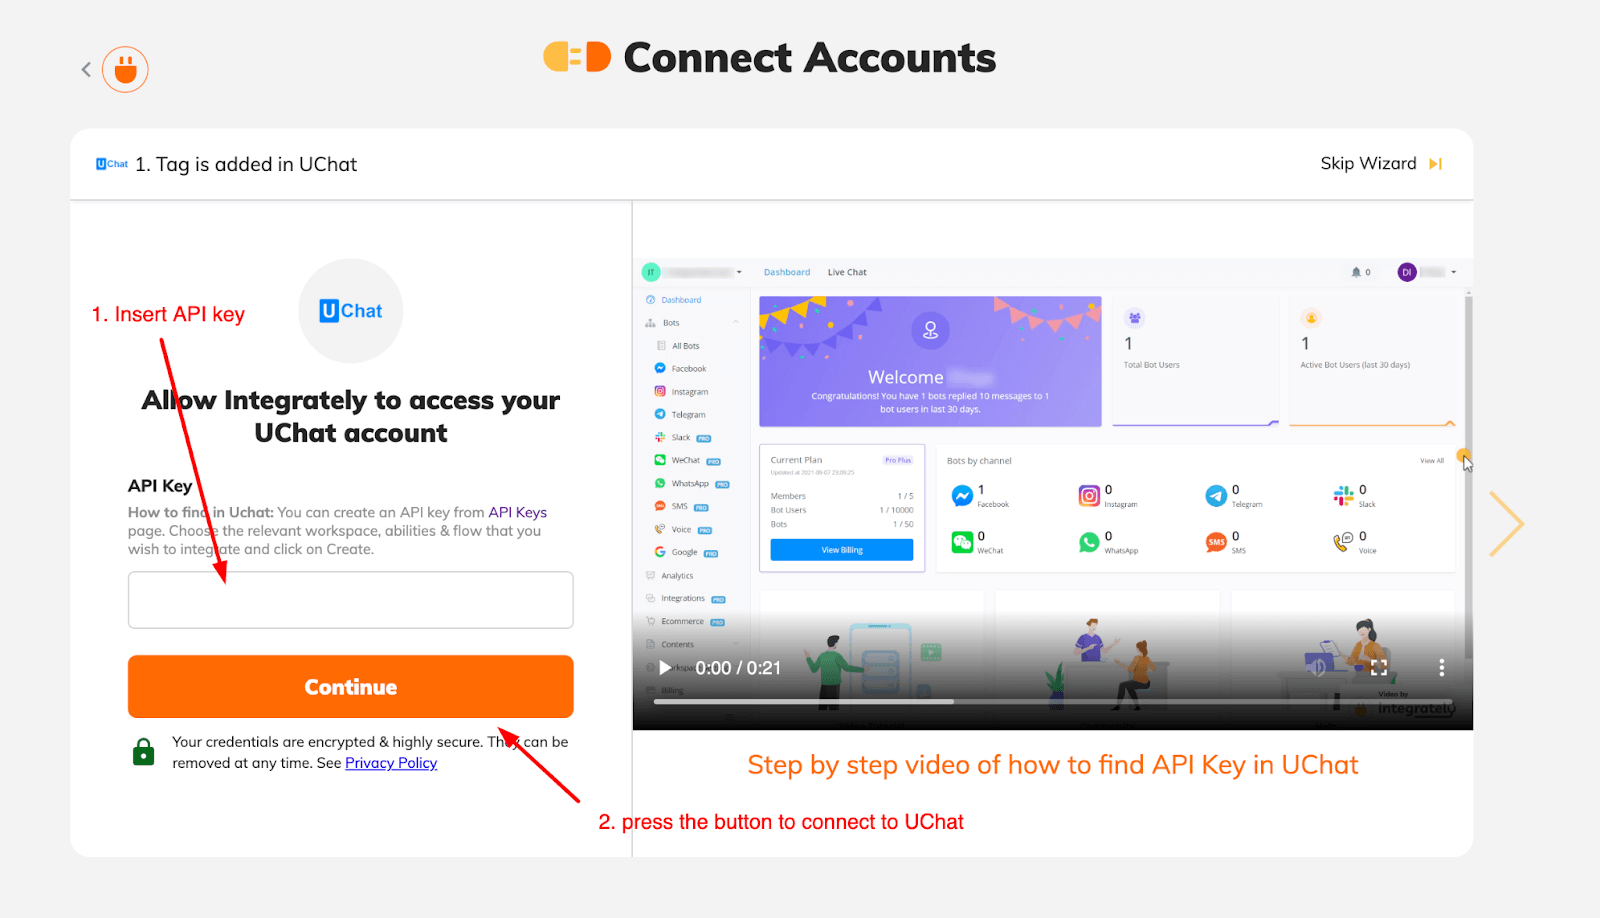Enter fullscreen mode on the video
The image size is (1600, 918).
point(1379,667)
